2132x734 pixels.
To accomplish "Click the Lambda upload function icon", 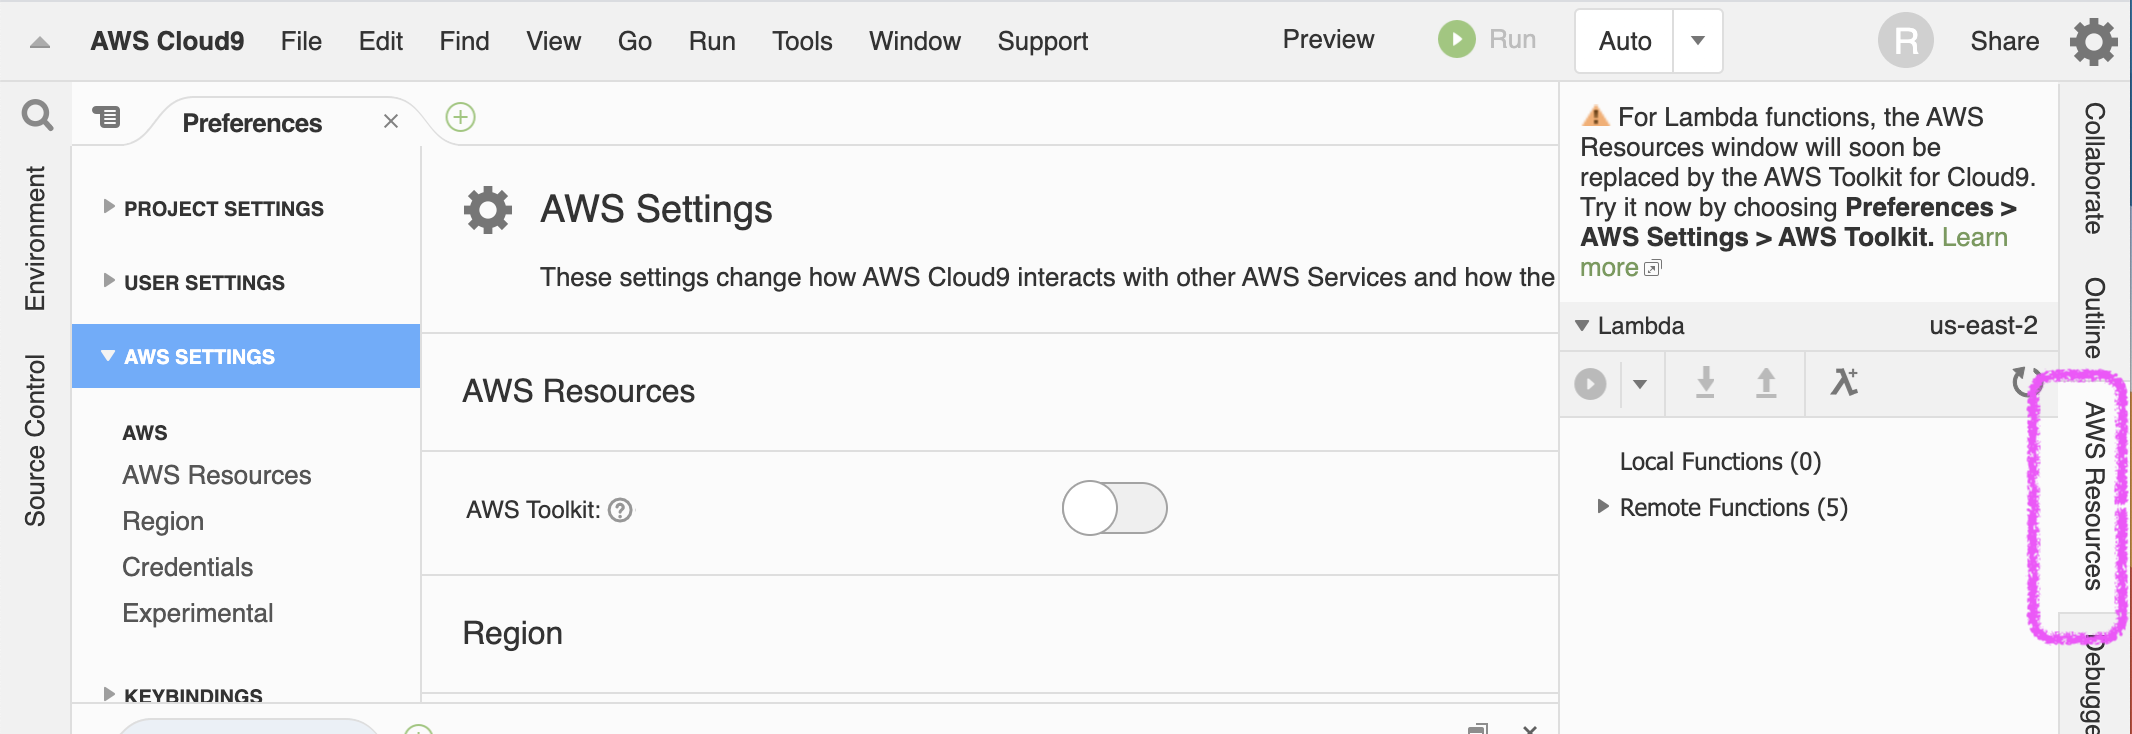I will pyautogui.click(x=1766, y=383).
